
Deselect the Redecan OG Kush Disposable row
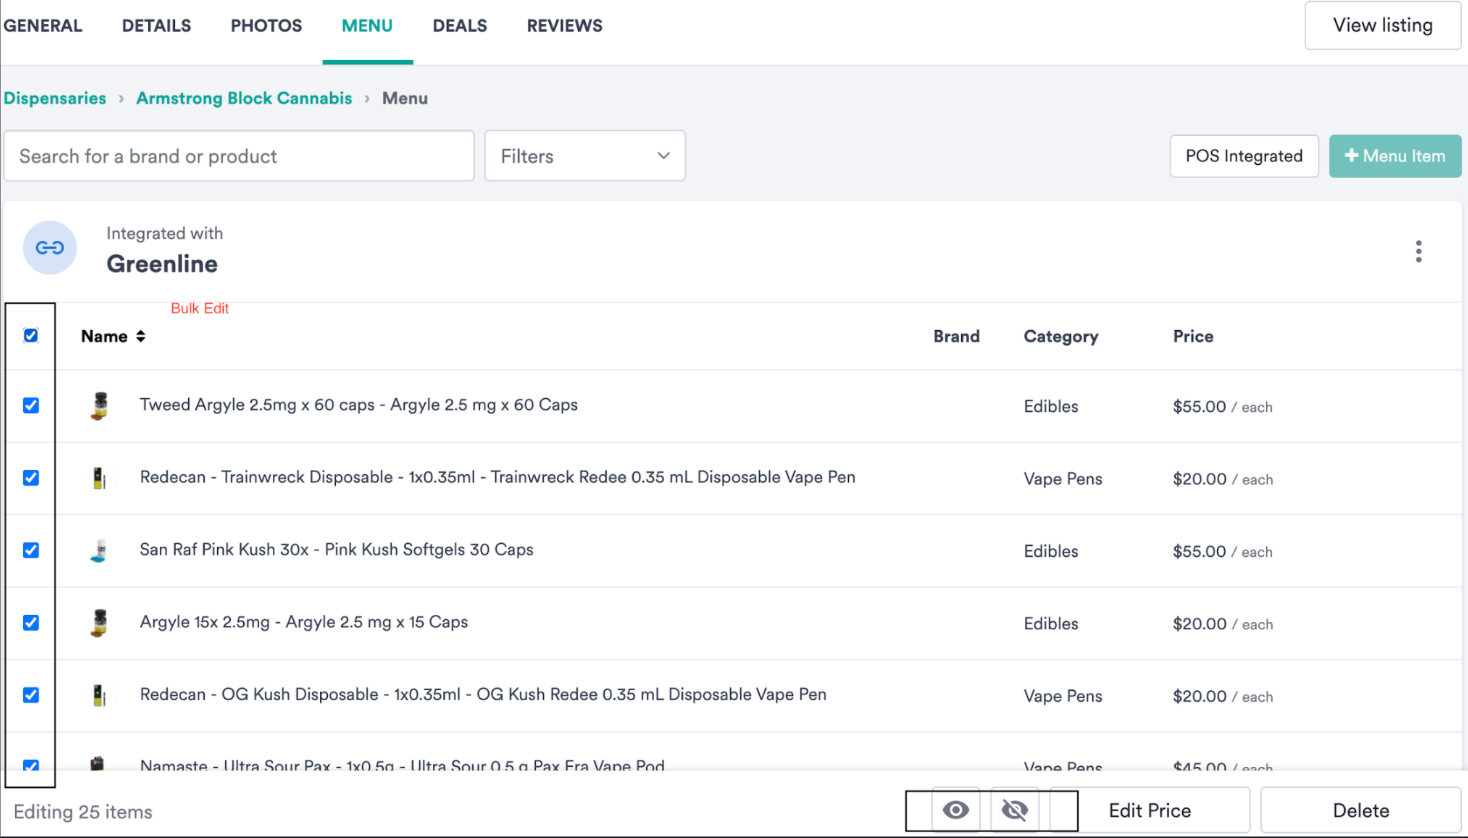[x=31, y=695]
